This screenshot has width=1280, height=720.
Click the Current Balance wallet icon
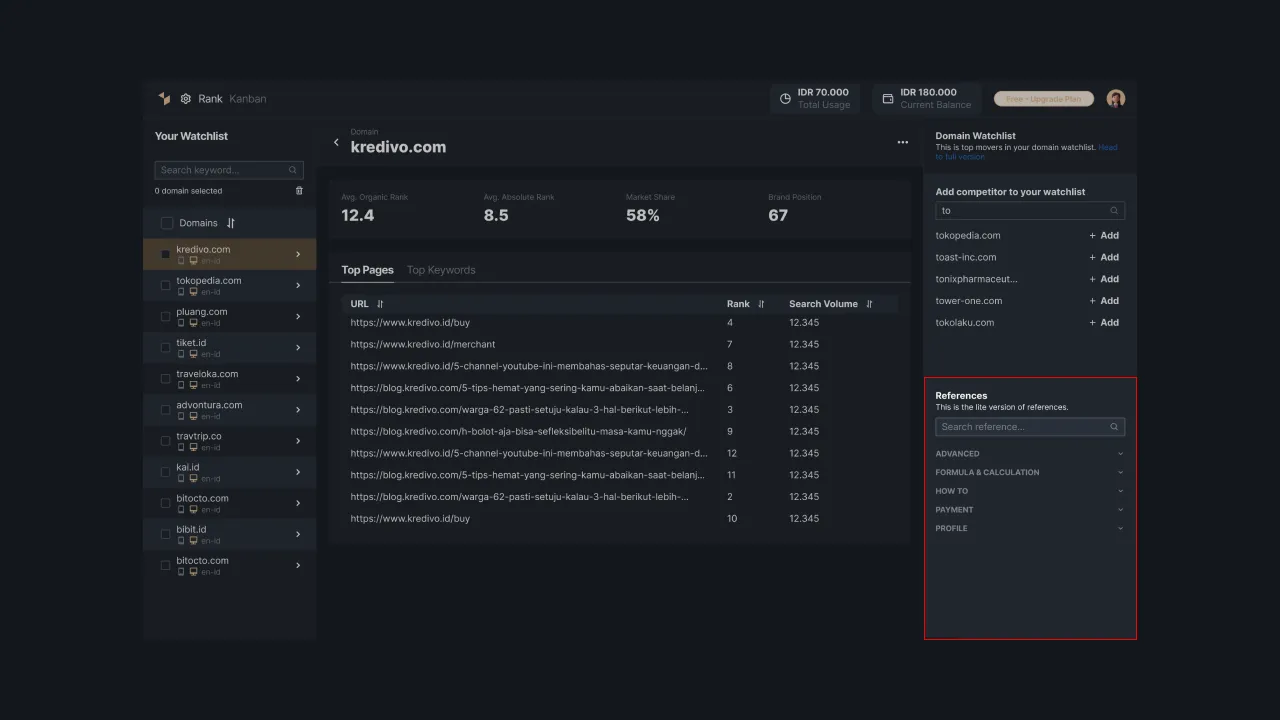coord(887,97)
